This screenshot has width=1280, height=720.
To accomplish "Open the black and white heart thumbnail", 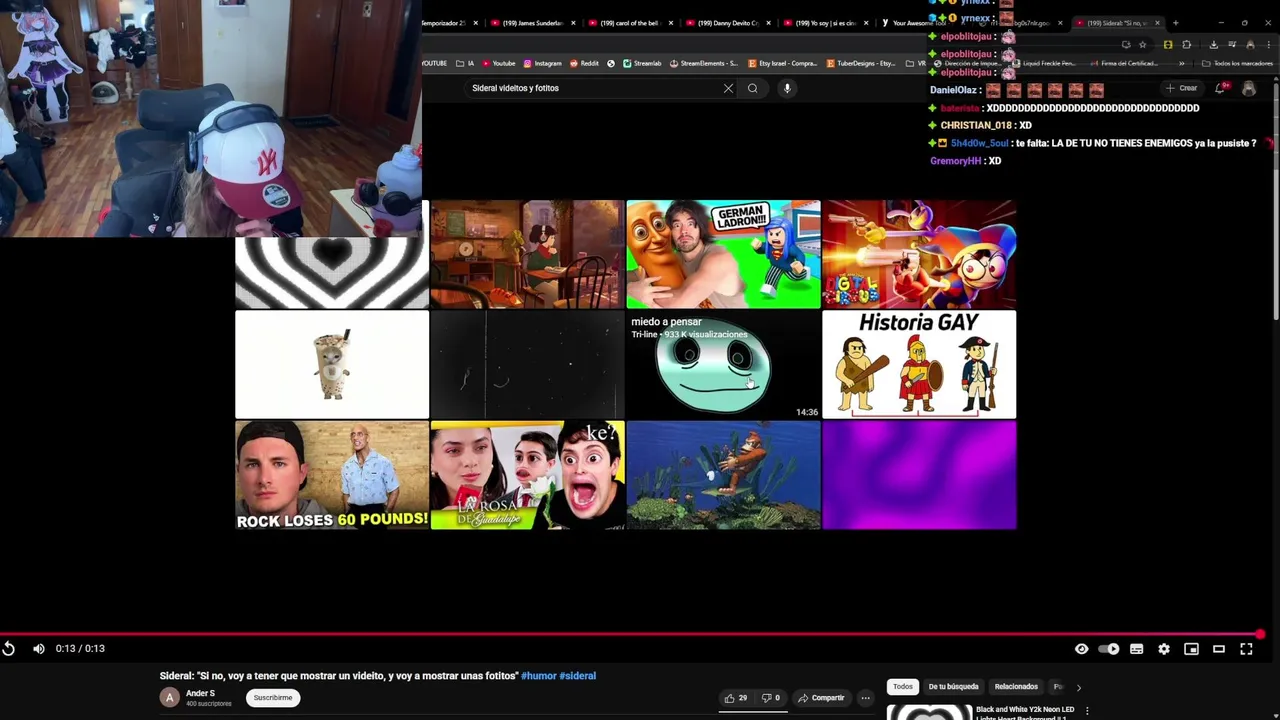I will pyautogui.click(x=332, y=273).
